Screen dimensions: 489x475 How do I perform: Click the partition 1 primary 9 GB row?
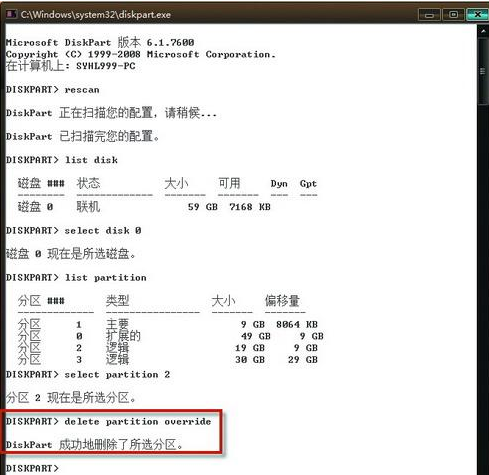point(167,324)
